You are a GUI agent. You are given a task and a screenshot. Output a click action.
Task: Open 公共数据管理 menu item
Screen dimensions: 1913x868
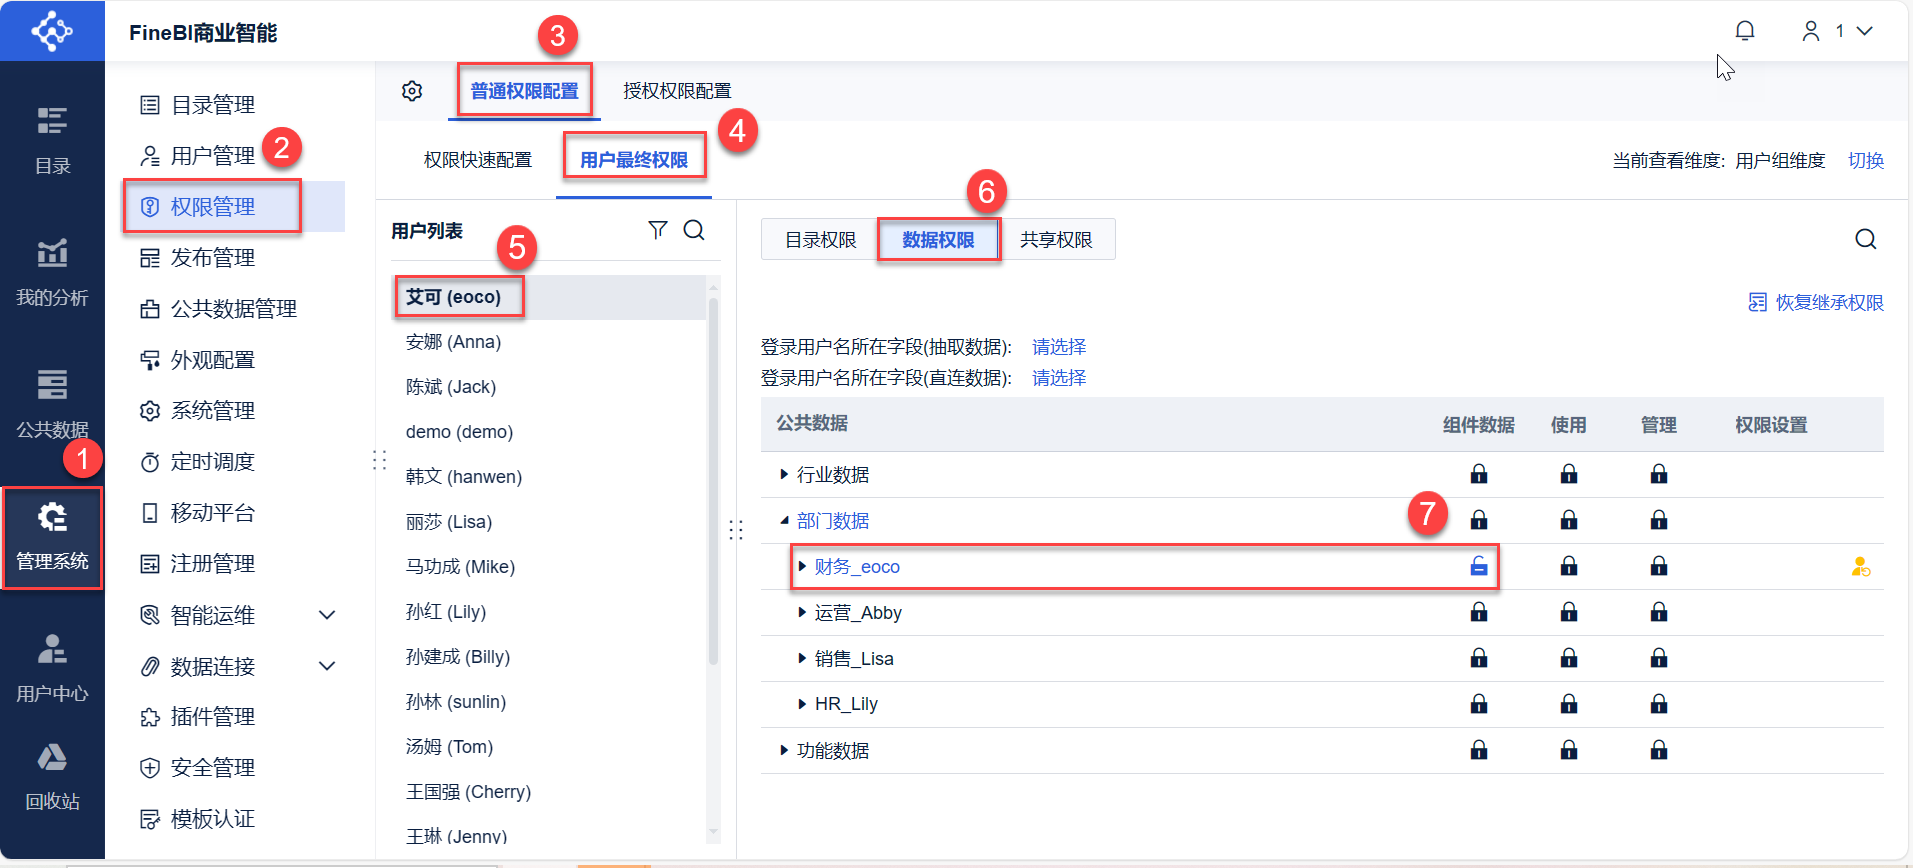218,309
